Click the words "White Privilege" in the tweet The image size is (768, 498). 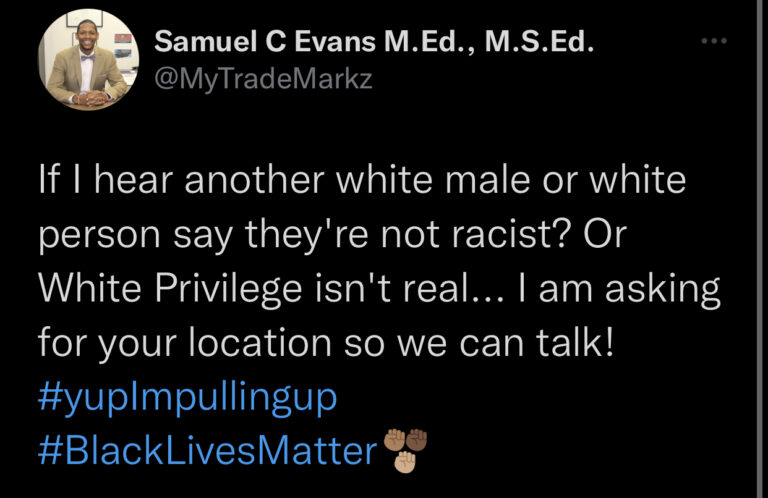coord(170,289)
